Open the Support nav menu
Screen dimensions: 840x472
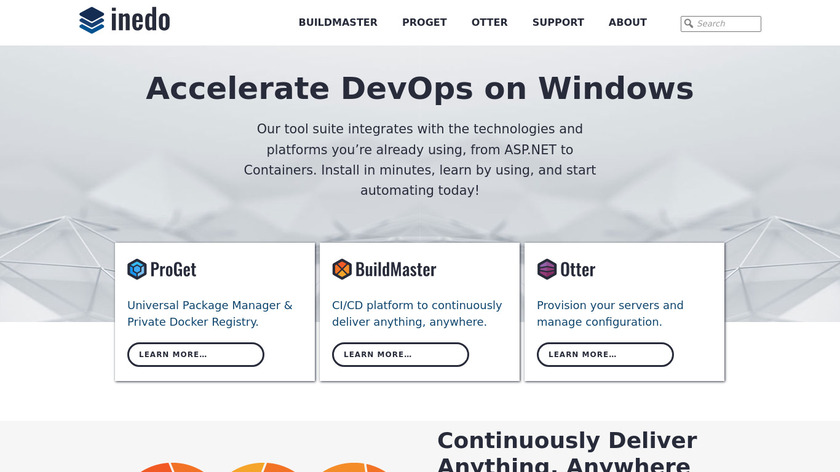(558, 23)
